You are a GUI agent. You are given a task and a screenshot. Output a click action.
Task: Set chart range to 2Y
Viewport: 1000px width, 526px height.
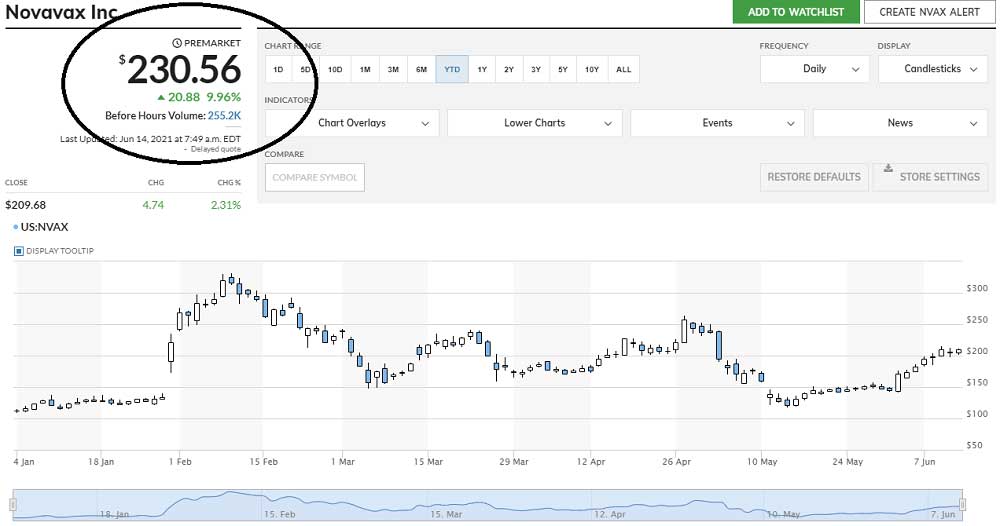[x=509, y=69]
